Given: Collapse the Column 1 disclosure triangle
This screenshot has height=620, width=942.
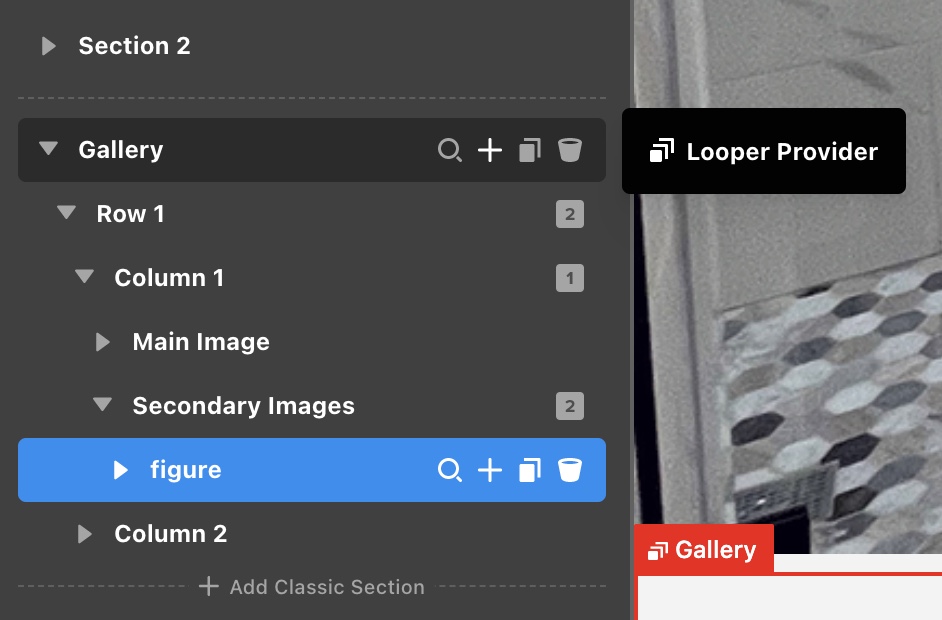Looking at the screenshot, I should click(x=84, y=278).
